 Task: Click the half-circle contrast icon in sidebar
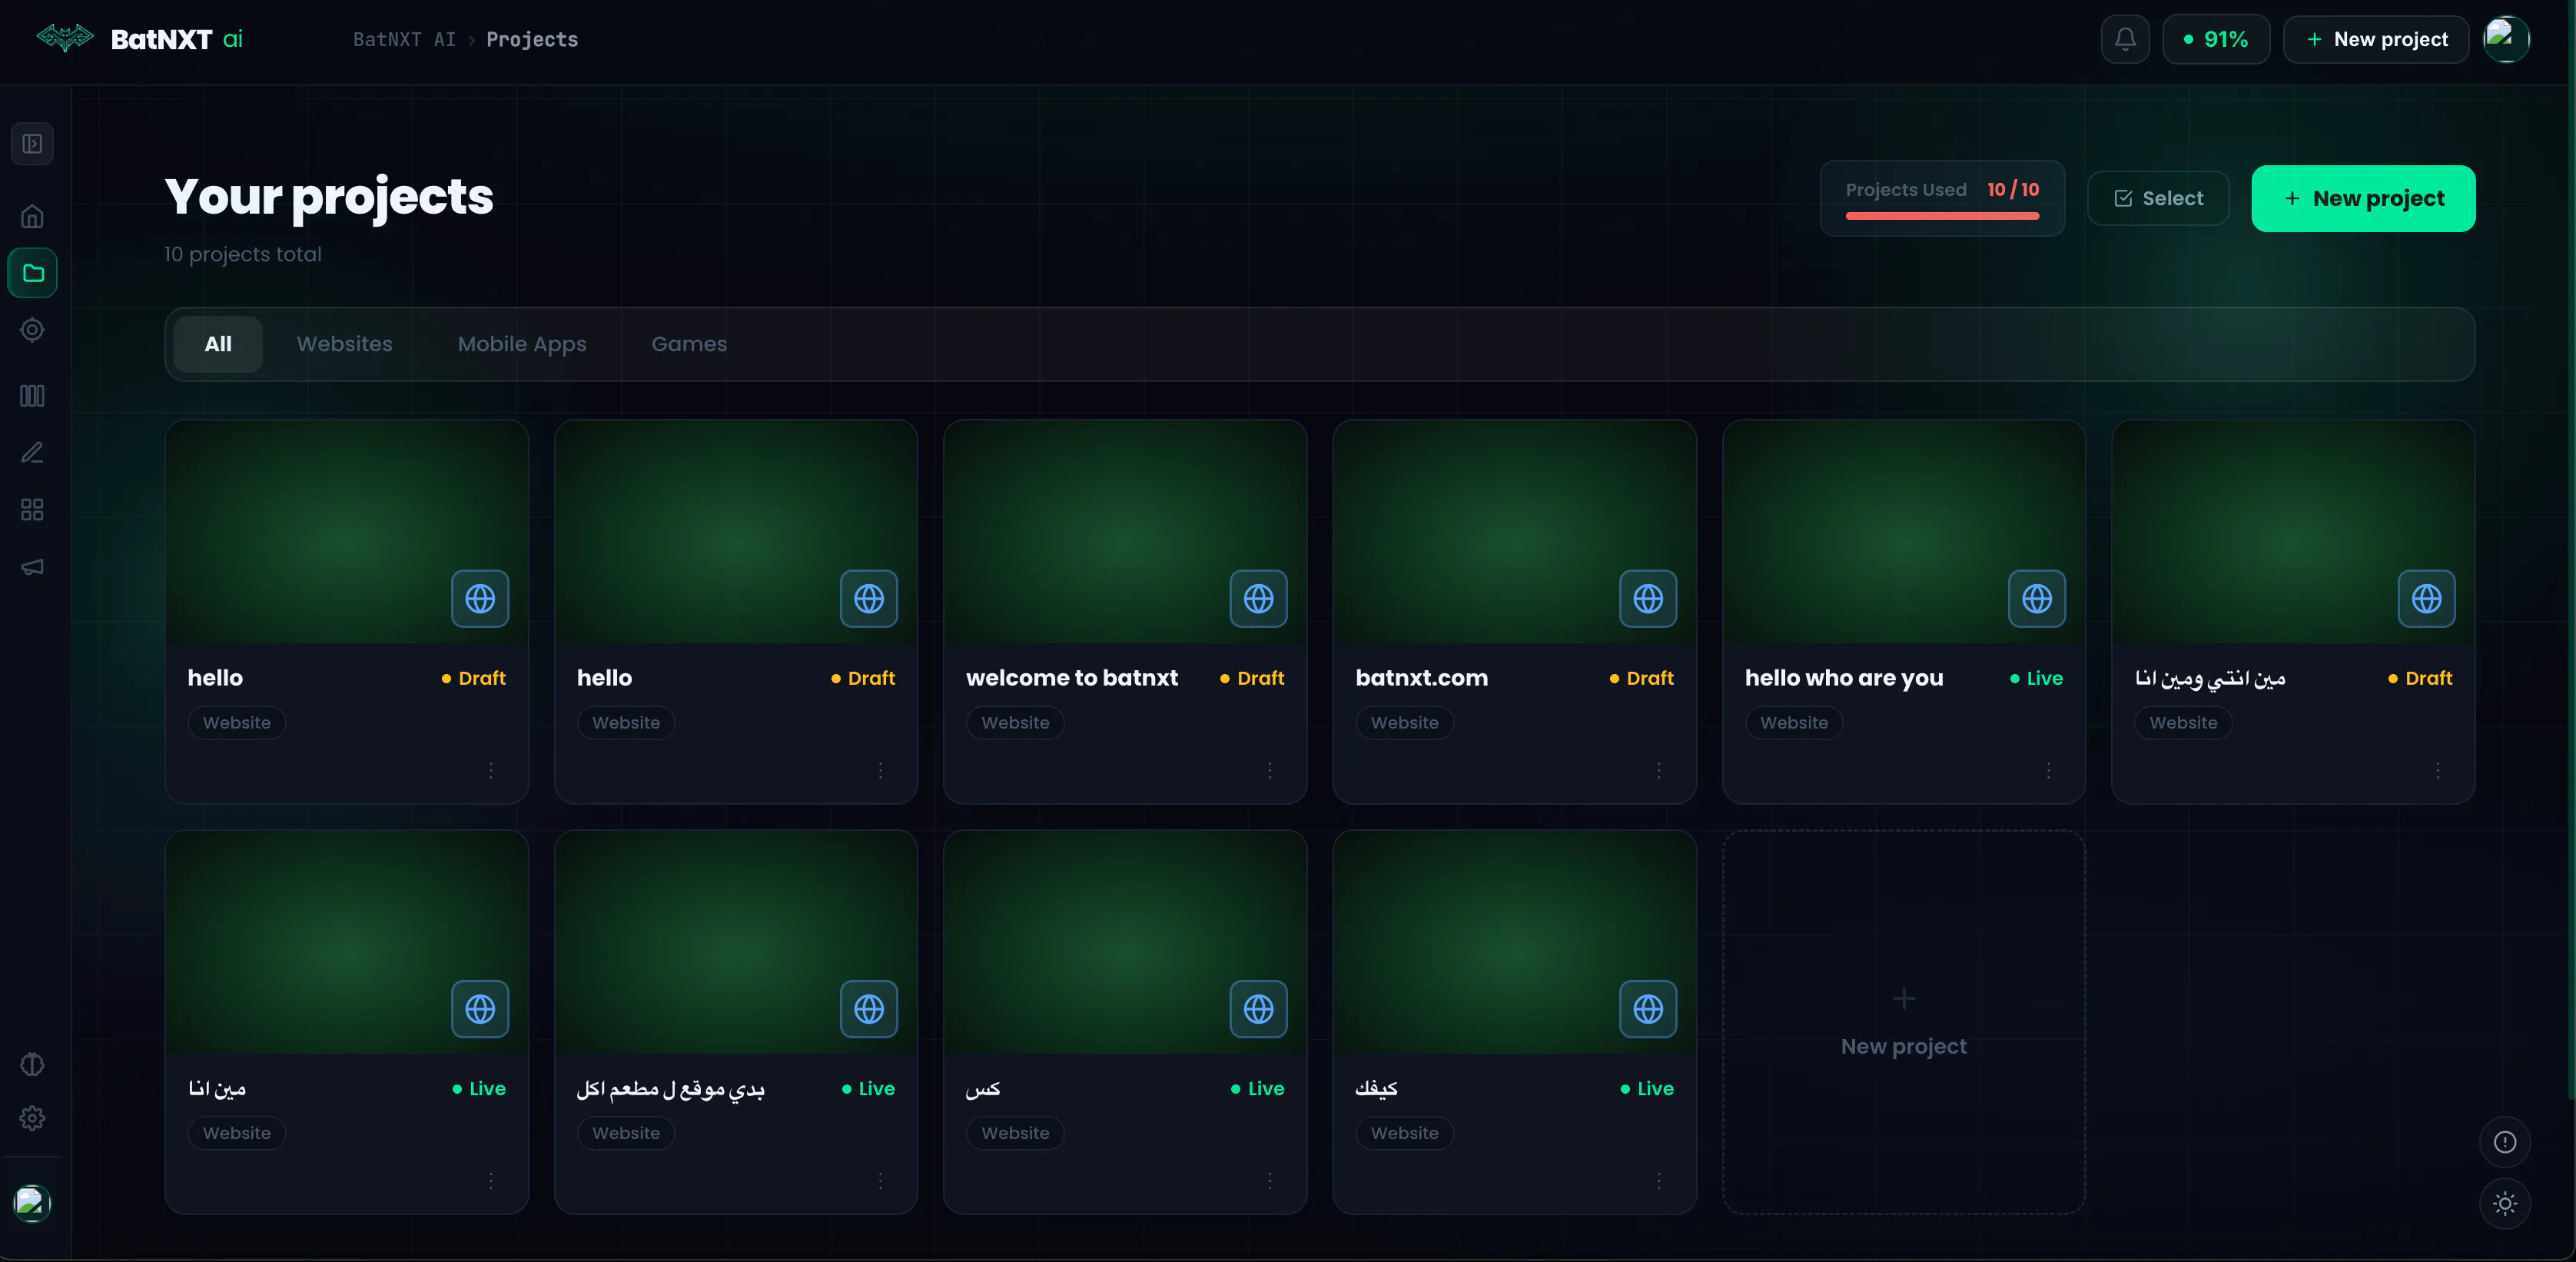(x=32, y=1064)
